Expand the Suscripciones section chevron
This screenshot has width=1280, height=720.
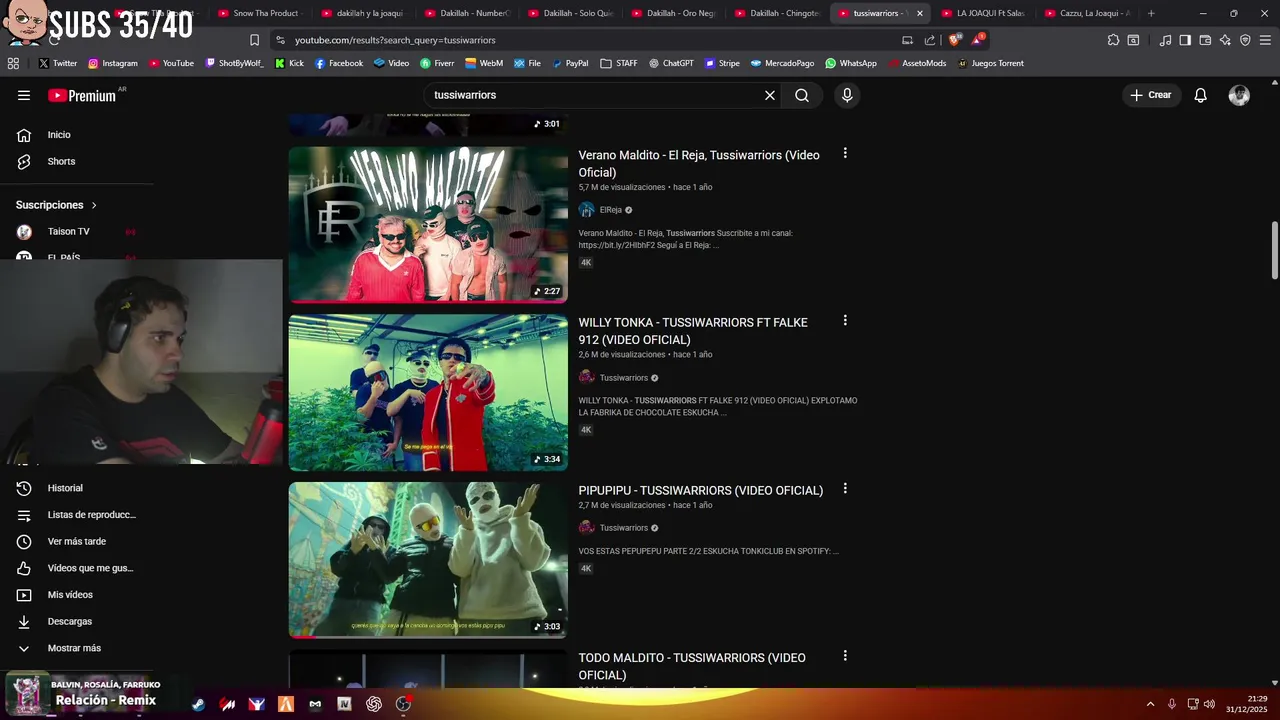pos(94,205)
